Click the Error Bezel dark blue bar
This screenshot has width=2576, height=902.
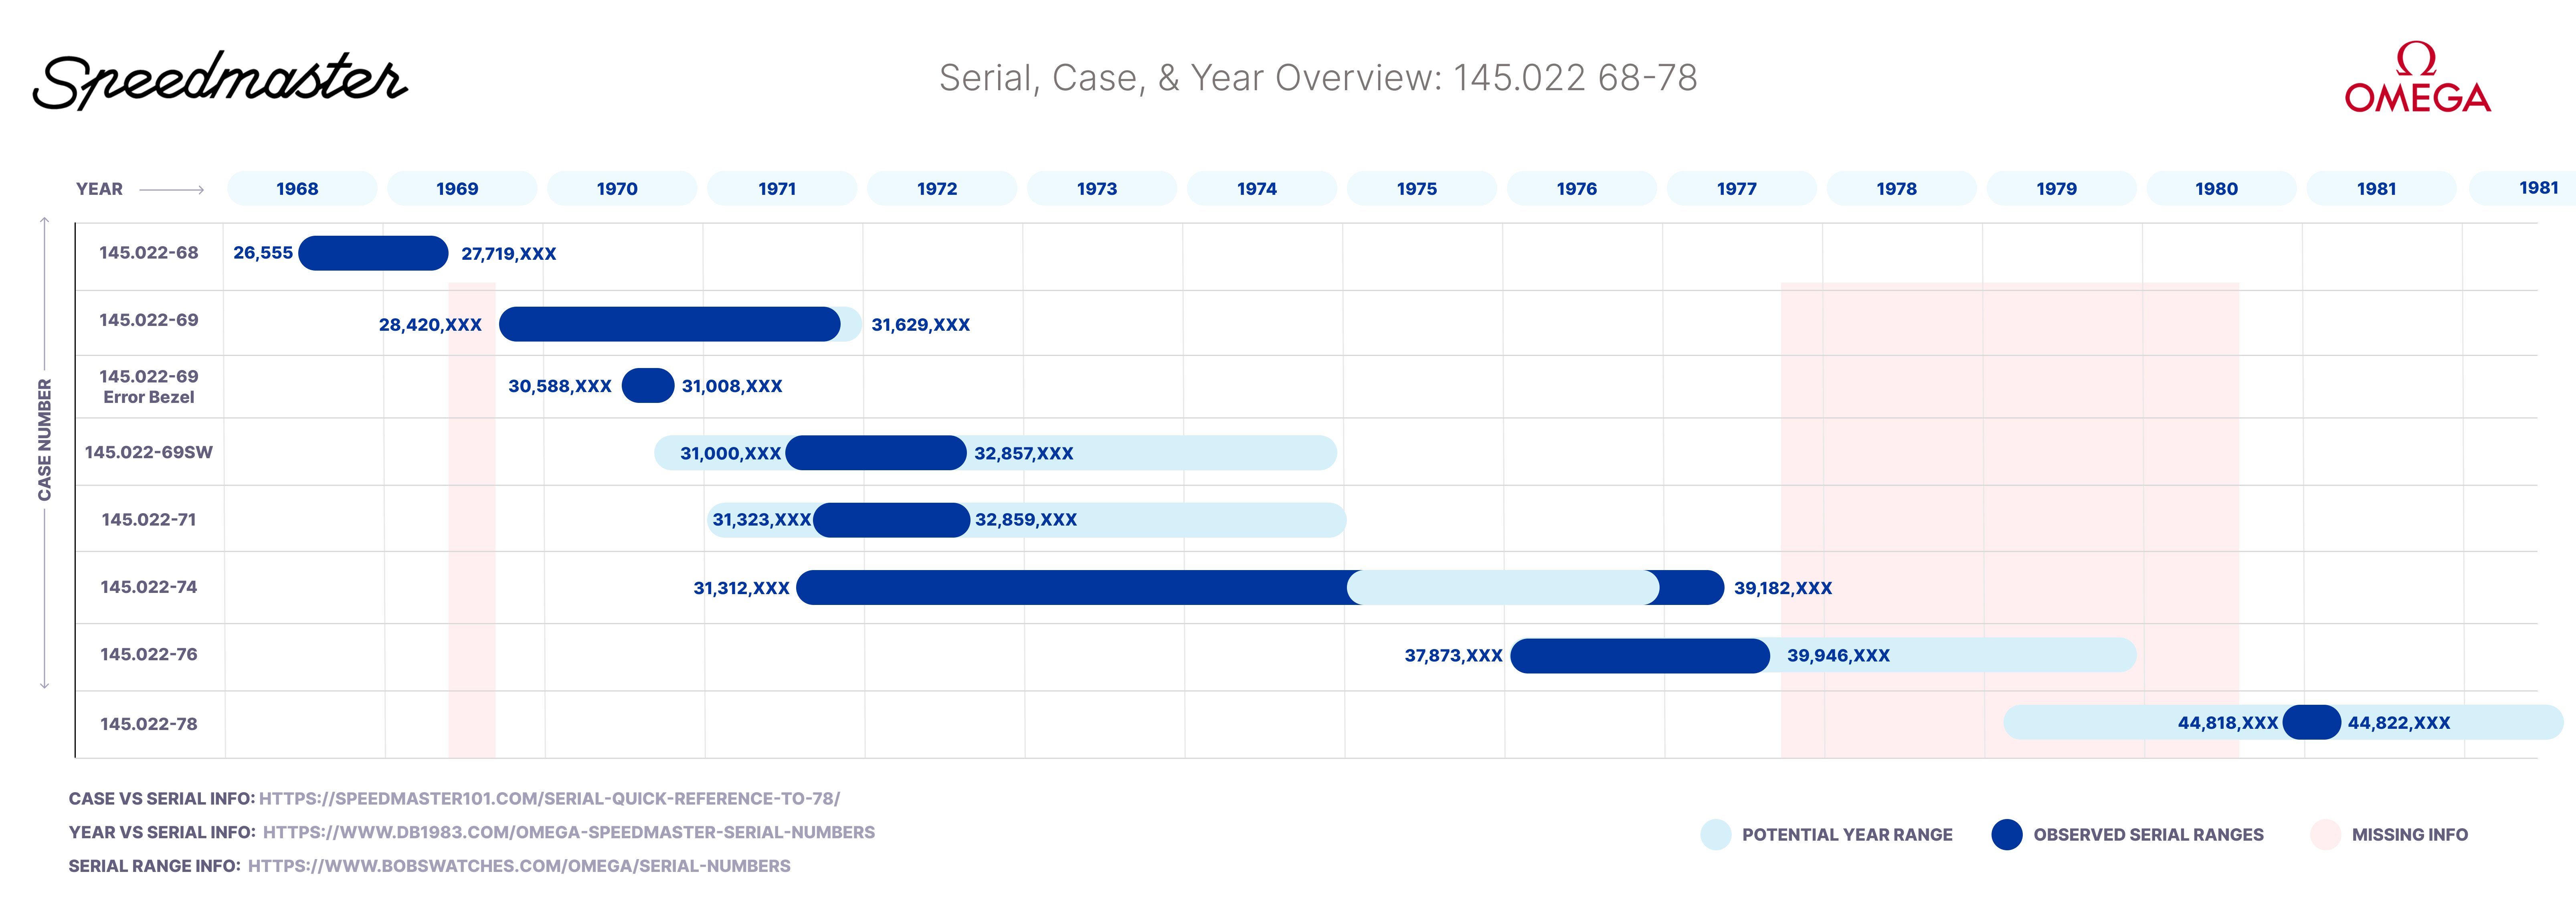pos(647,385)
